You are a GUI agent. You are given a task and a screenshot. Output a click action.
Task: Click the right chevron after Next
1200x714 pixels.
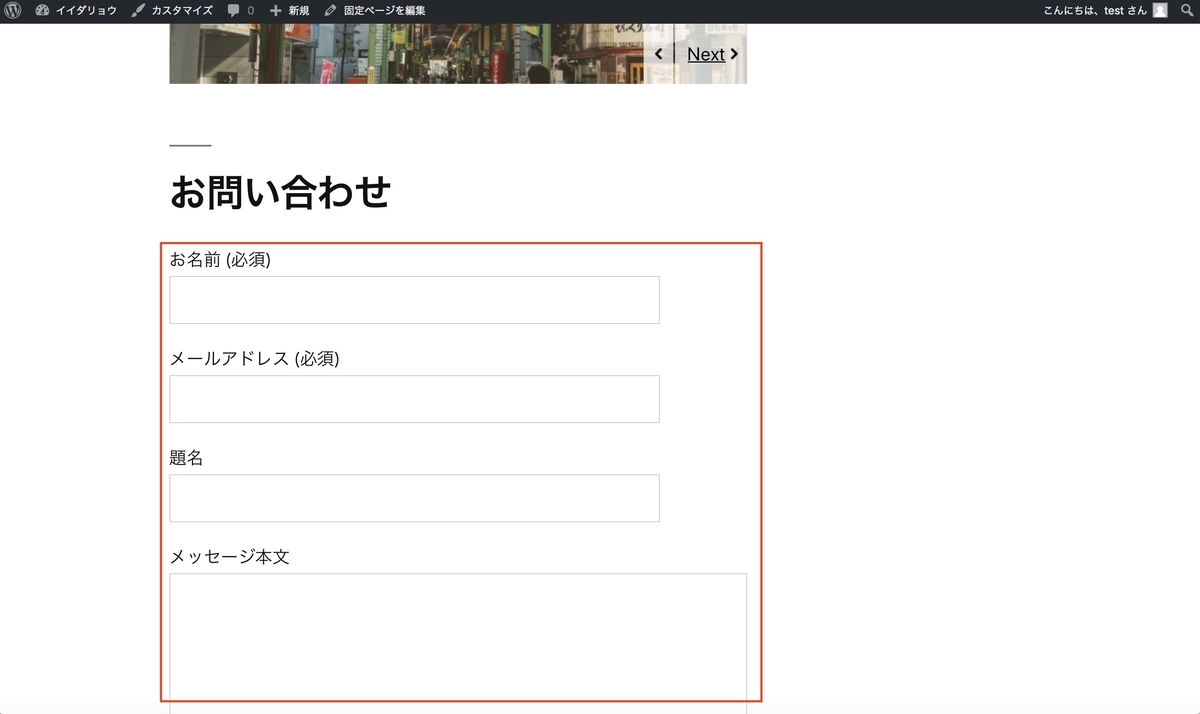click(x=734, y=54)
